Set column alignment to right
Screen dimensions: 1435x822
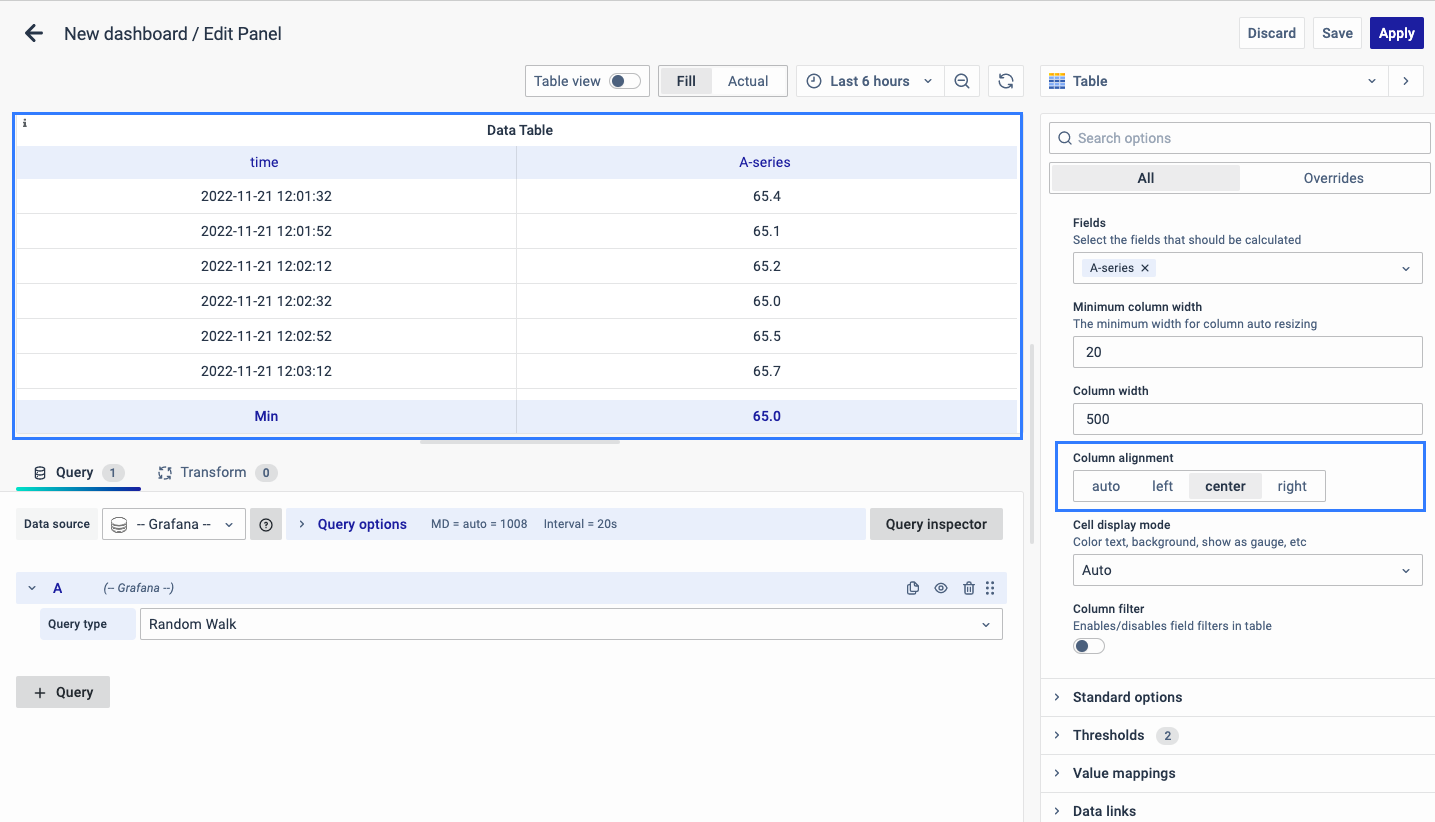point(1291,486)
